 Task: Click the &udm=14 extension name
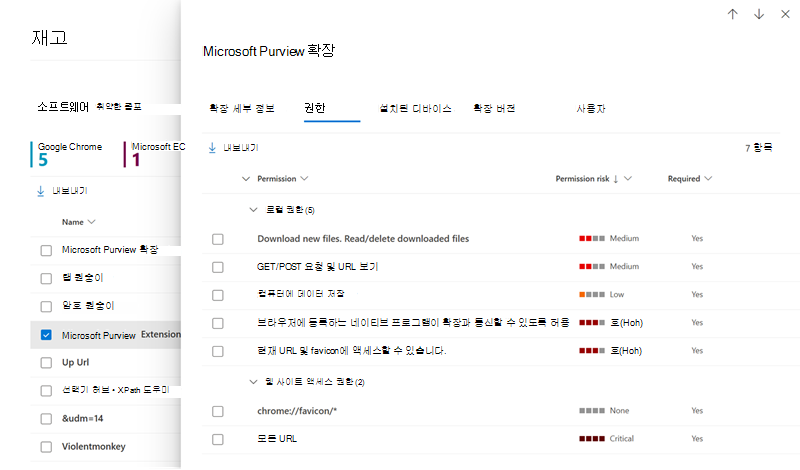(82, 418)
